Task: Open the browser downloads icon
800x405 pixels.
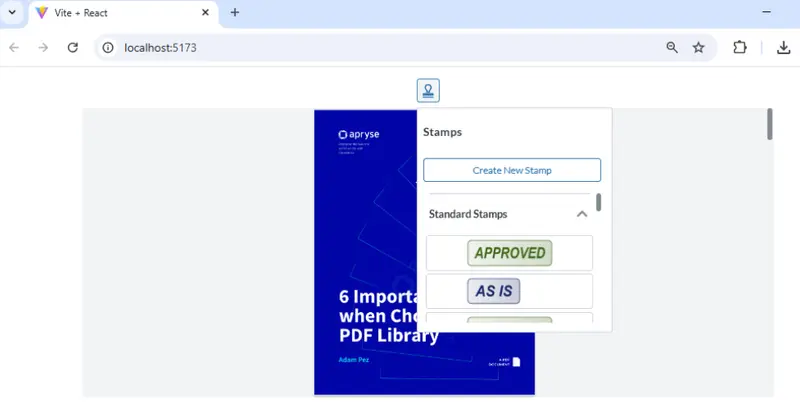Action: (783, 47)
